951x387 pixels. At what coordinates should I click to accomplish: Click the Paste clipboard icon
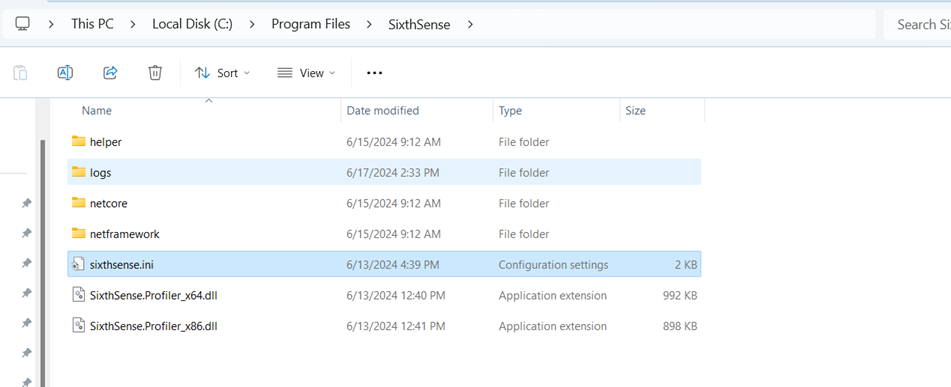pos(21,73)
